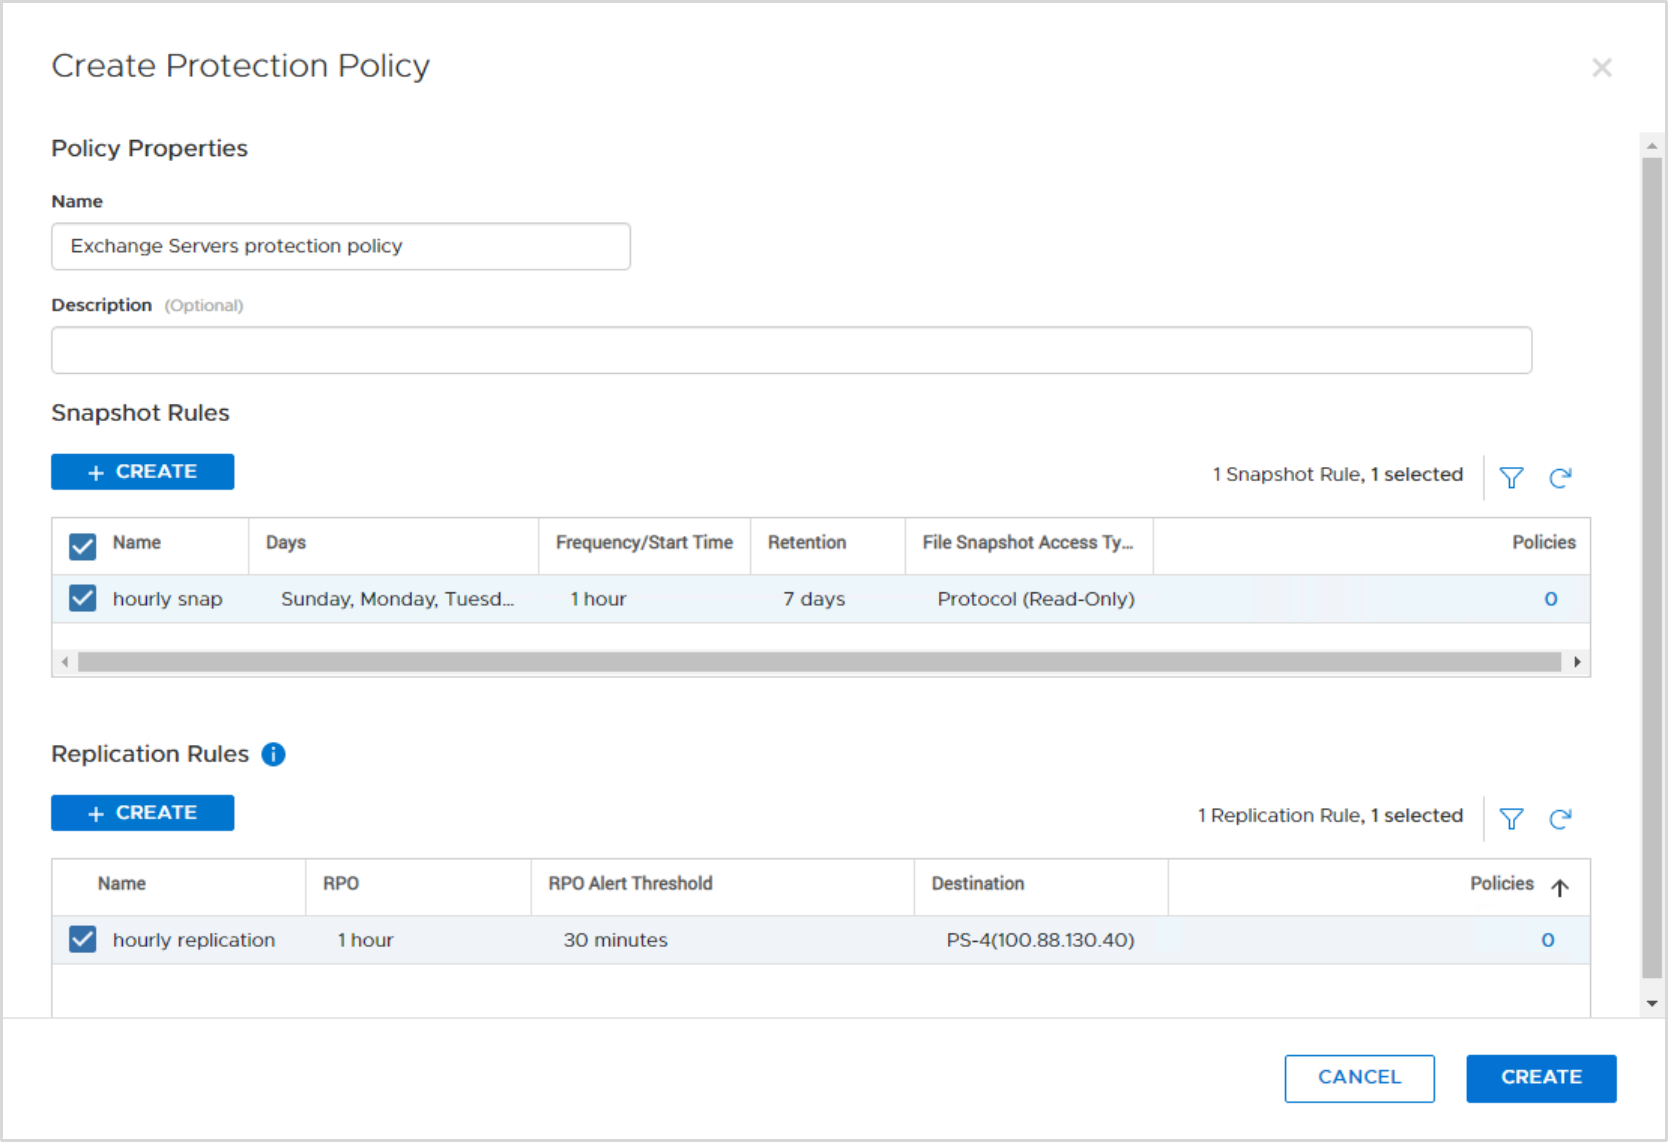
Task: Focus the Description input field
Action: click(791, 350)
